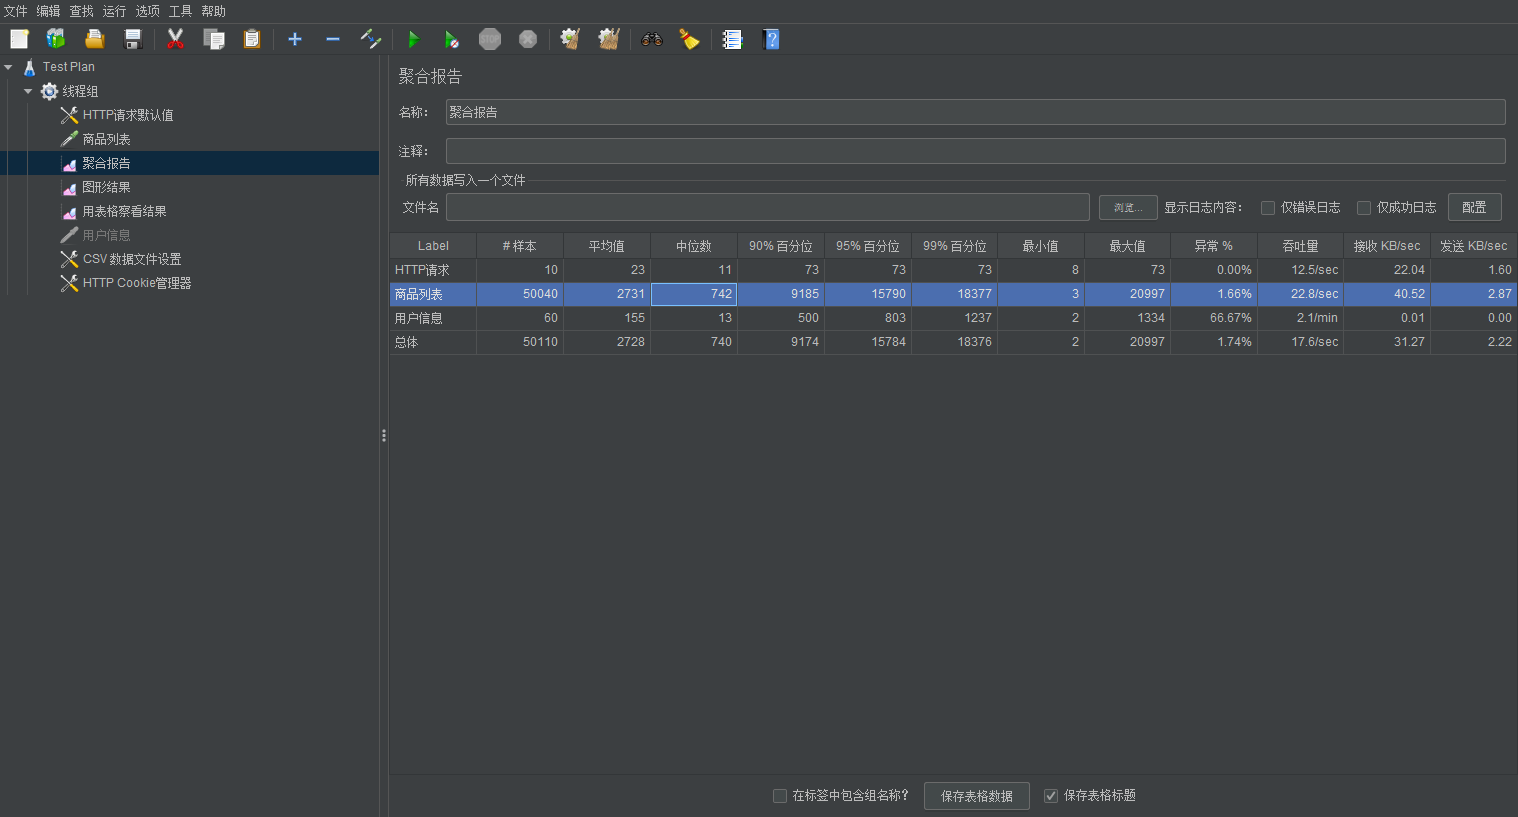Open the 运行 menu
The height and width of the screenshot is (817, 1518).
114,11
